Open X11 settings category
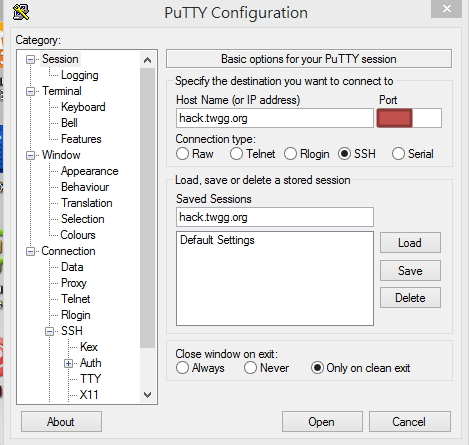This screenshot has width=469, height=445. pos(89,395)
